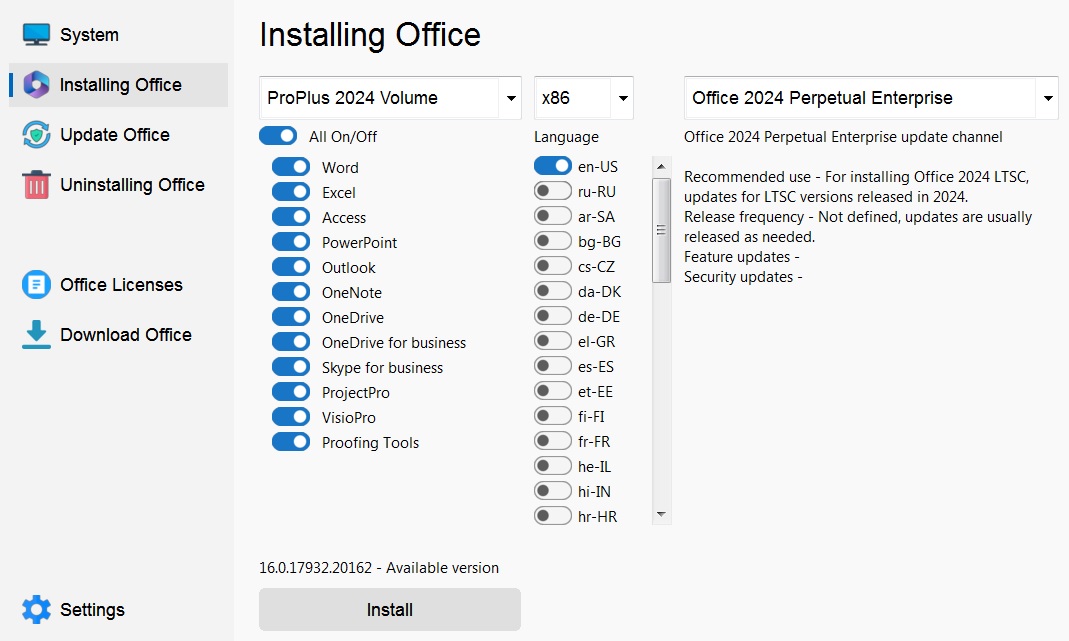Viewport: 1069px width, 641px height.
Task: Turn on the et-EE language
Action: tap(553, 391)
